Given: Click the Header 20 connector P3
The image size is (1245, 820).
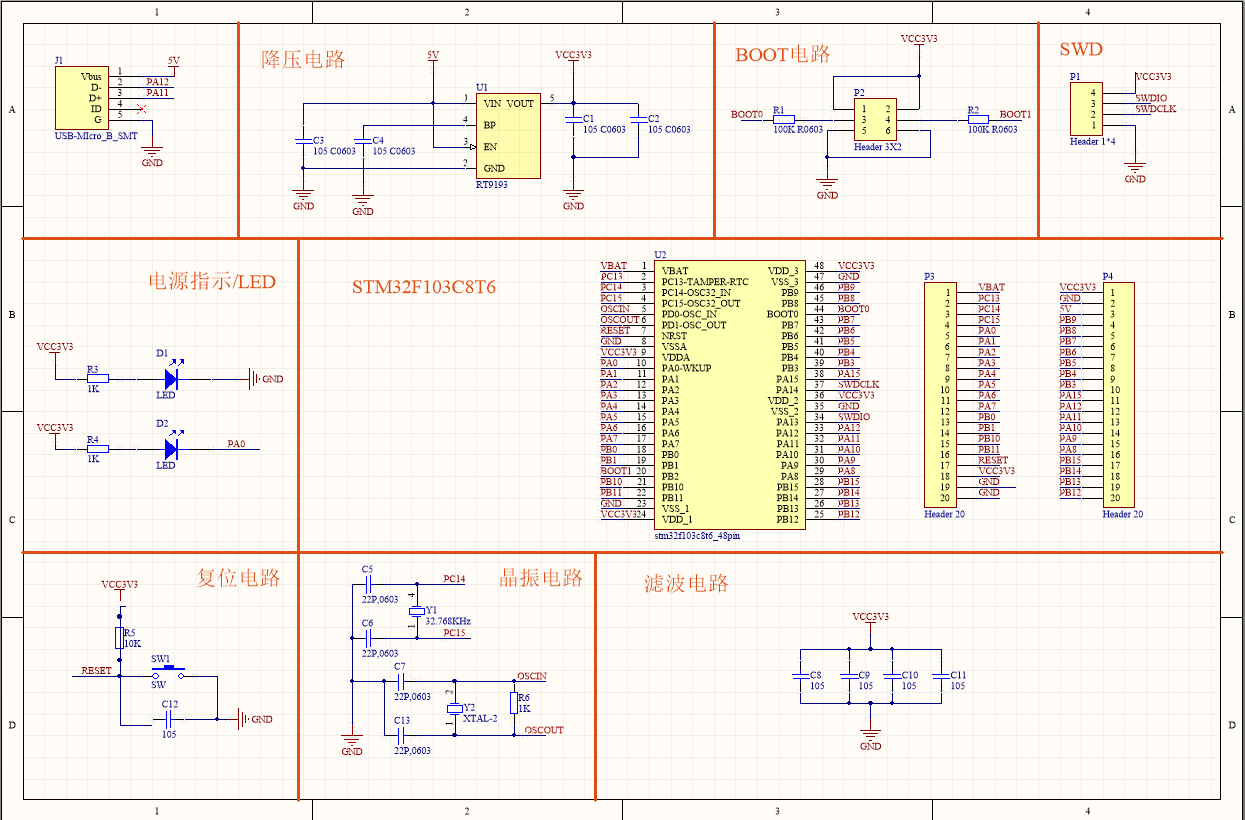Looking at the screenshot, I should pyautogui.click(x=939, y=393).
